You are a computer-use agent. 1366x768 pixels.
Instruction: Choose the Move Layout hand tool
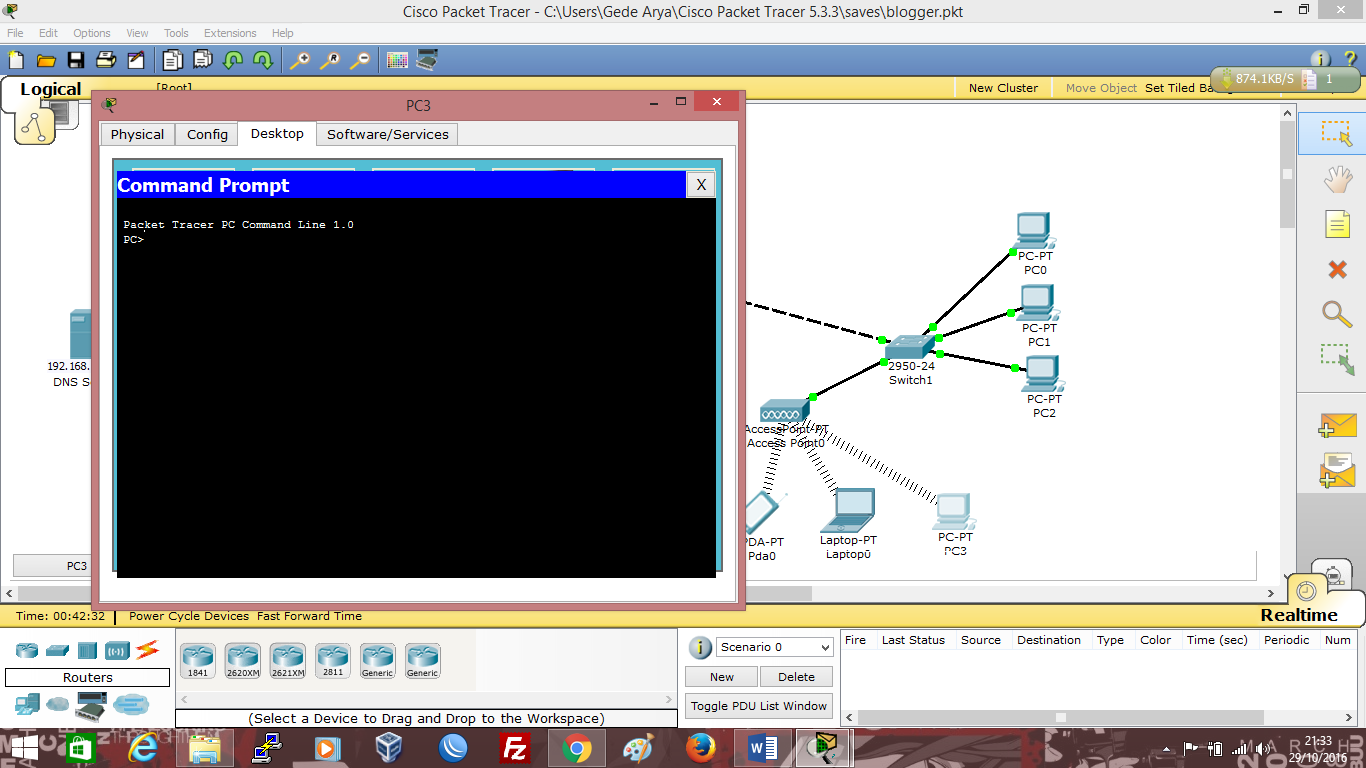1337,180
